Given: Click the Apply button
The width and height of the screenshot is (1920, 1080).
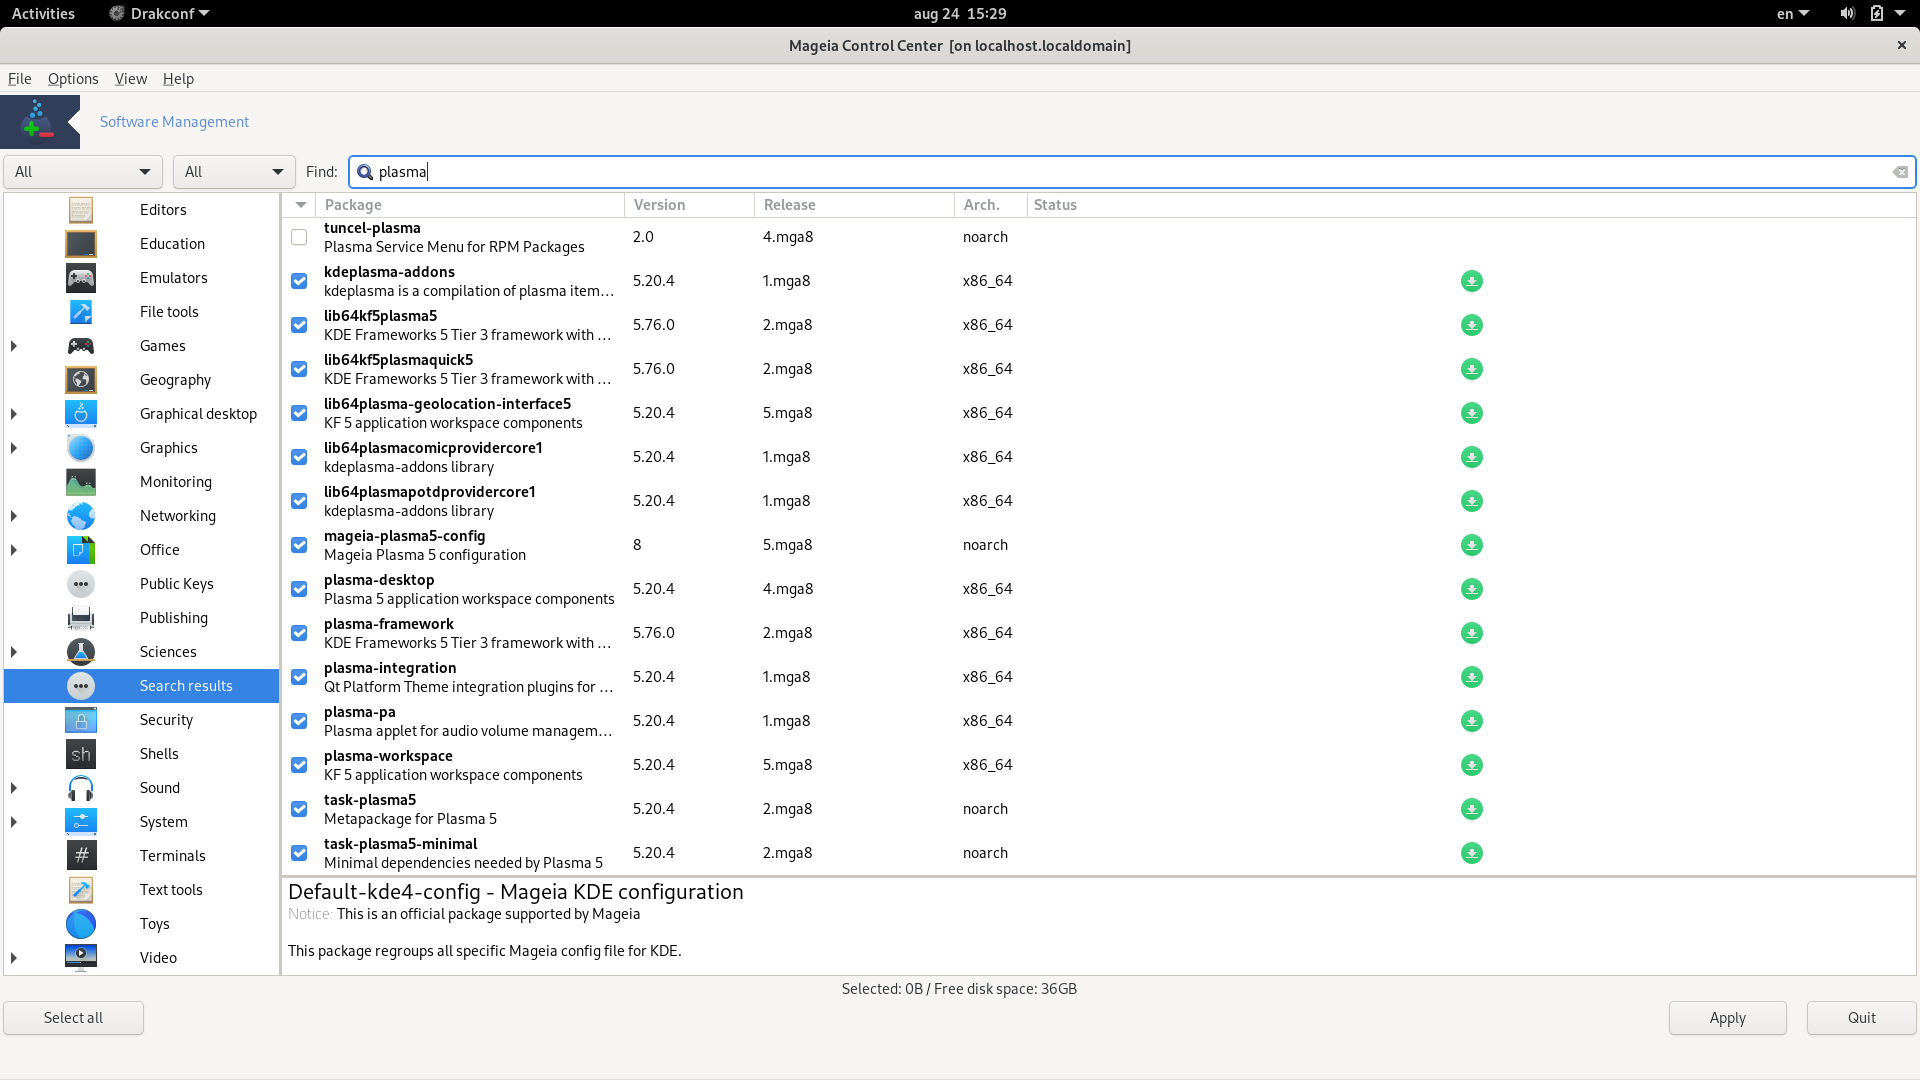Looking at the screenshot, I should click(1727, 1018).
